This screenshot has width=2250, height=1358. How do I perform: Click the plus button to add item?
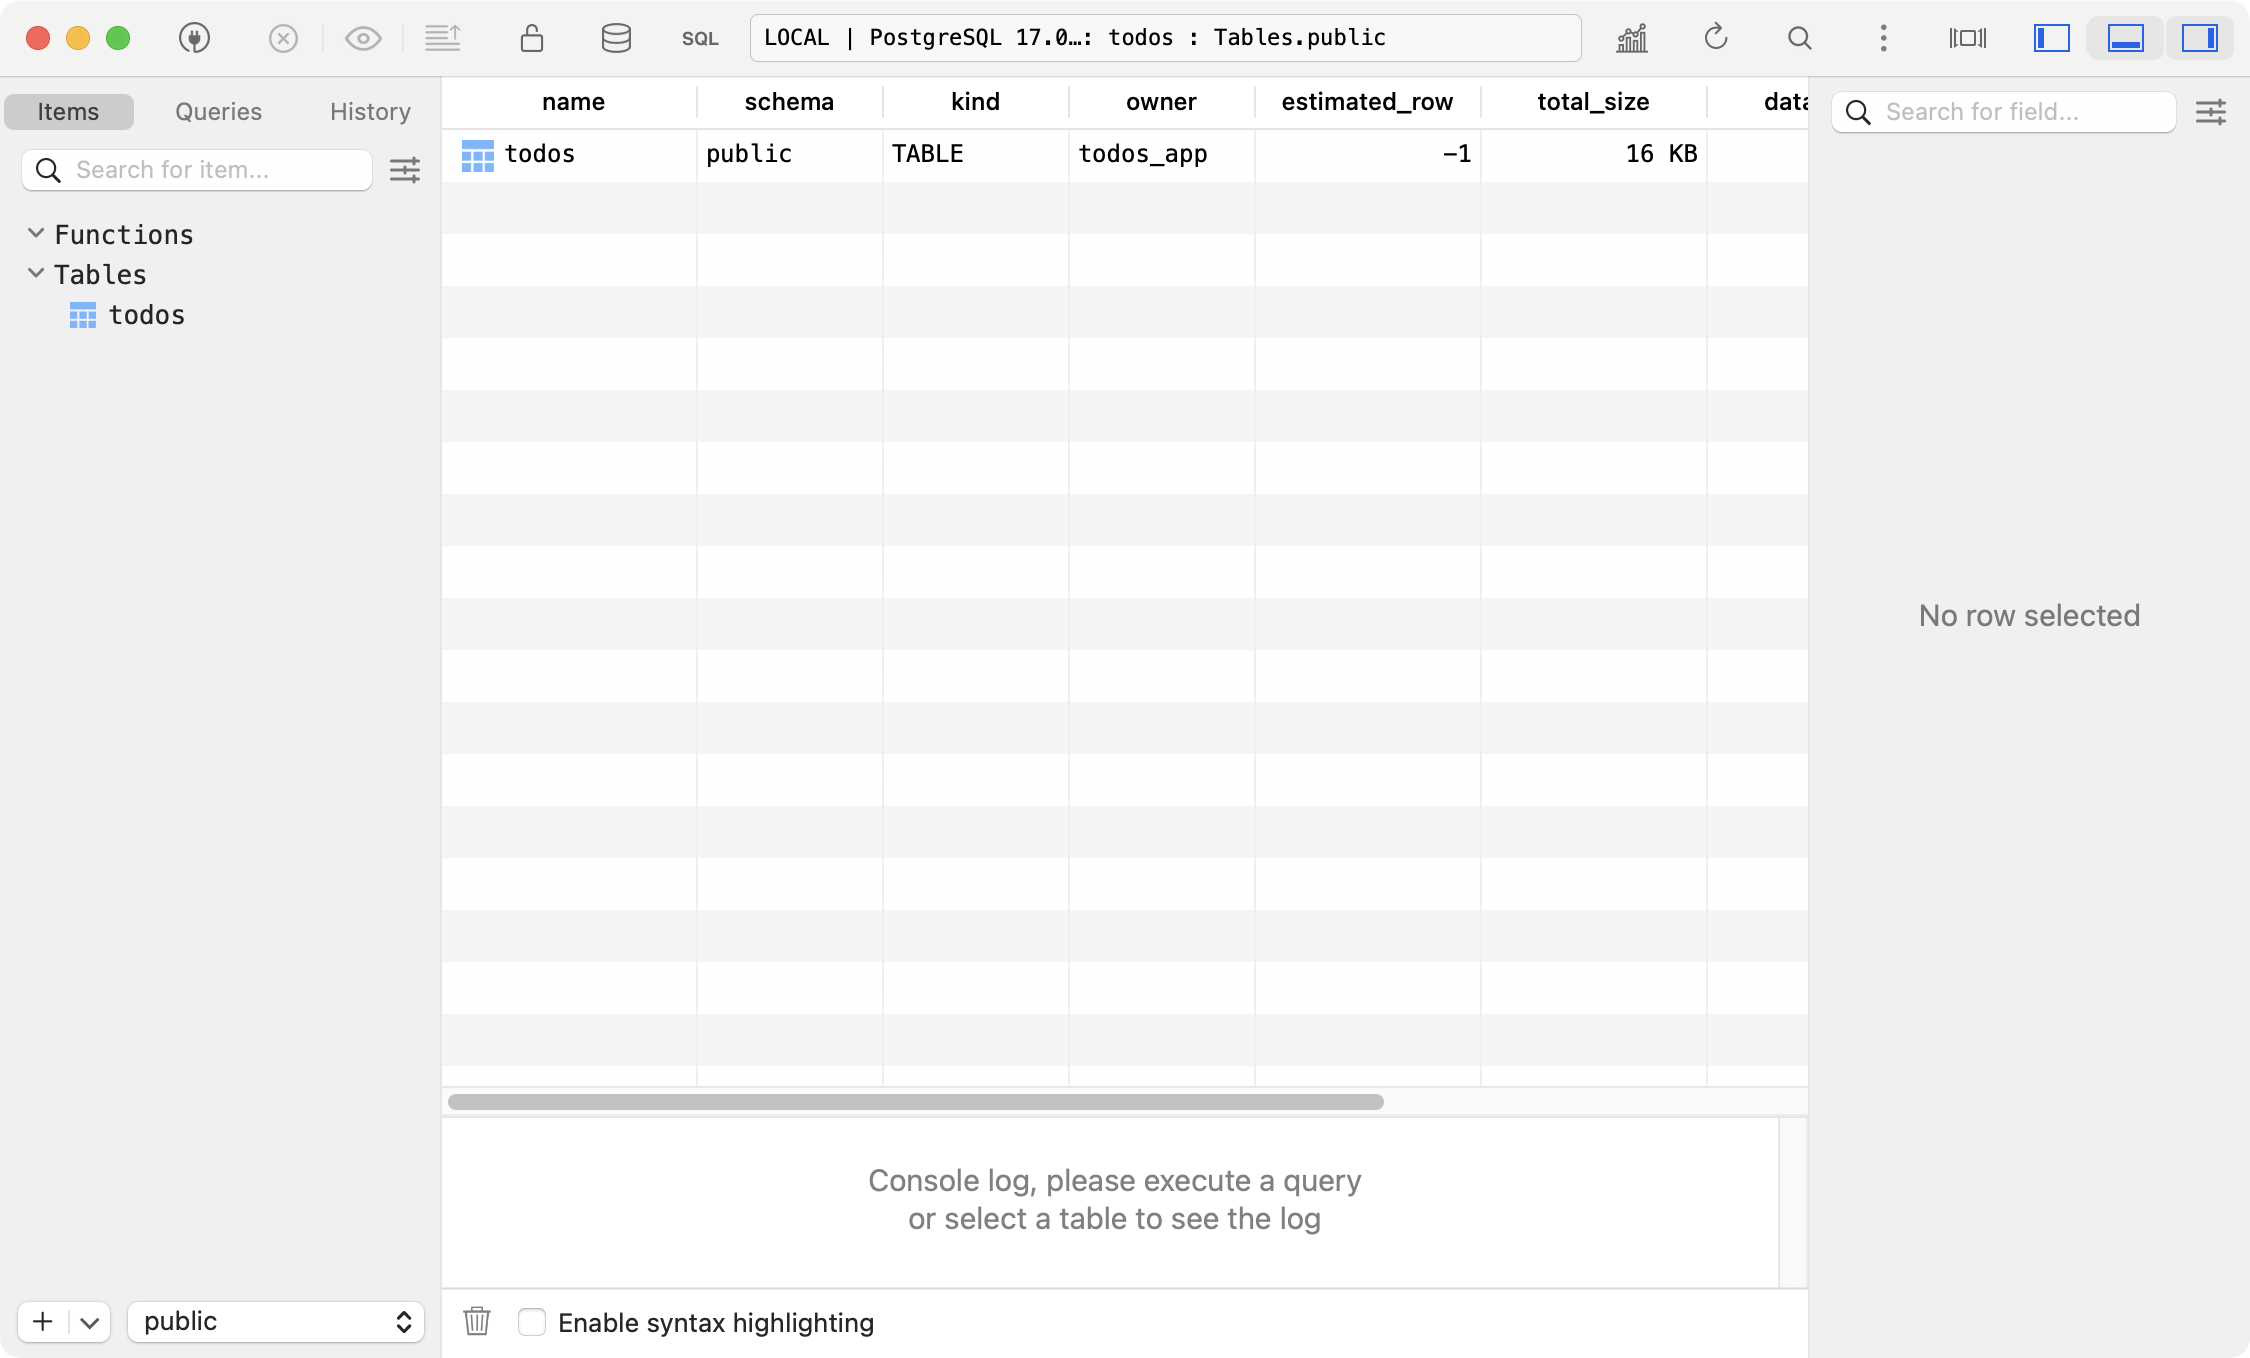pos(43,1321)
